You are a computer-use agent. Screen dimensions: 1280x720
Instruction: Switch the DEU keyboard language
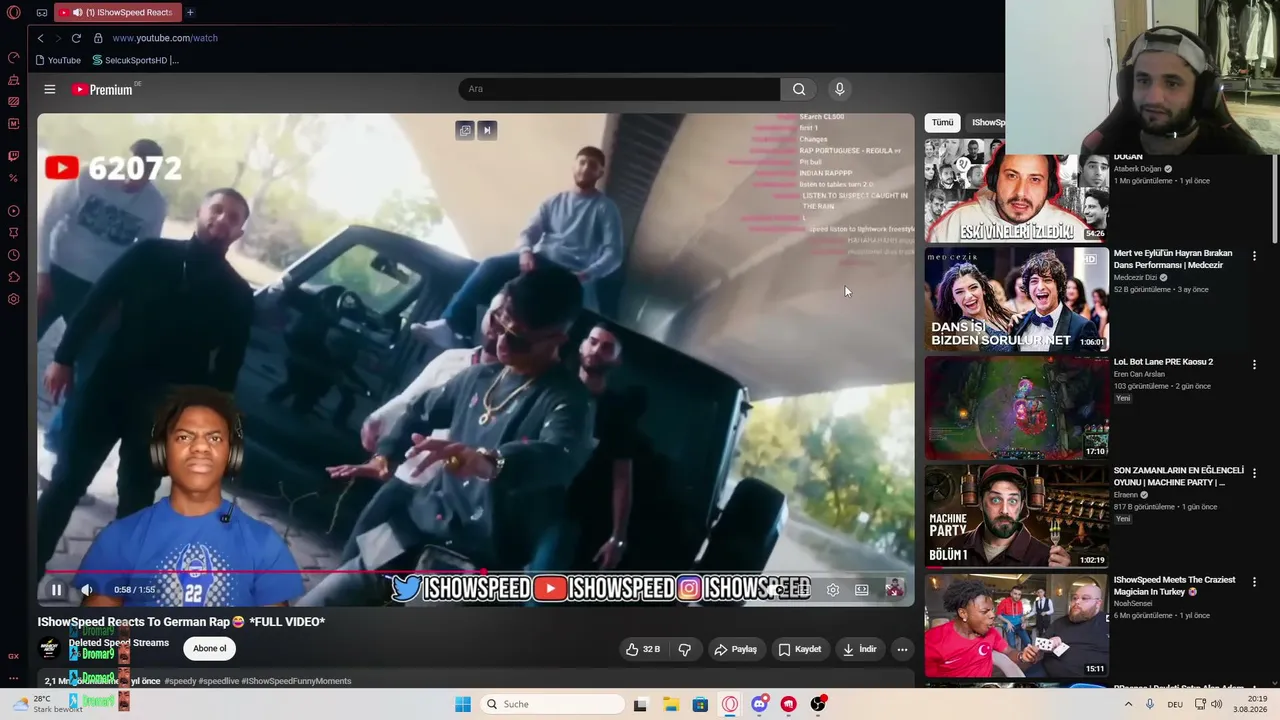coord(1175,704)
